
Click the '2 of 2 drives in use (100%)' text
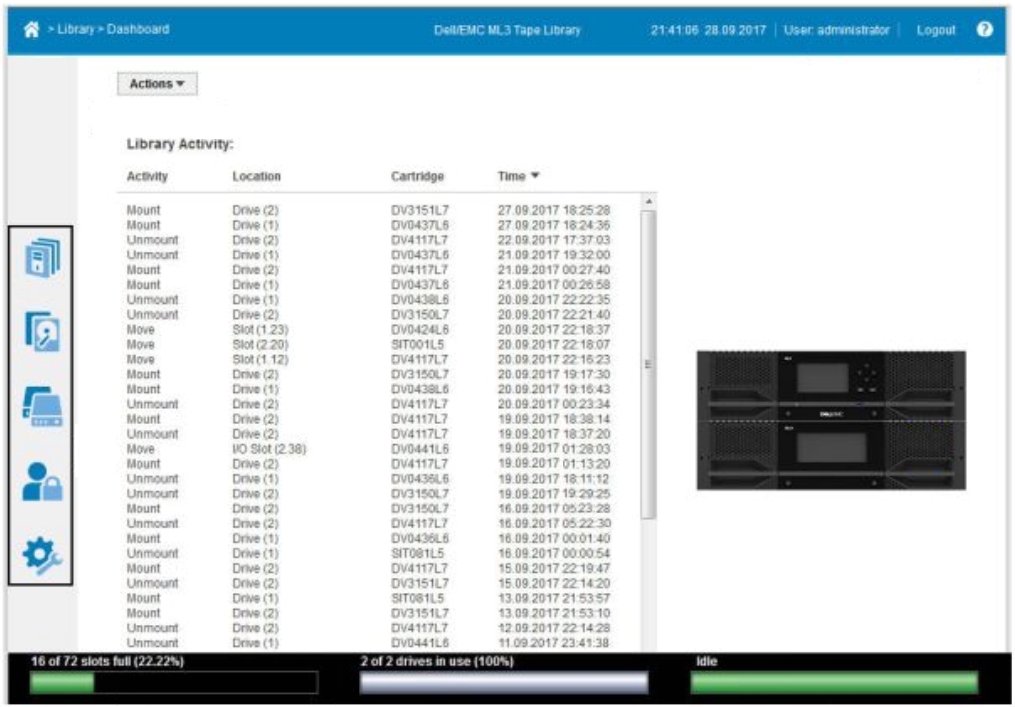[437, 661]
